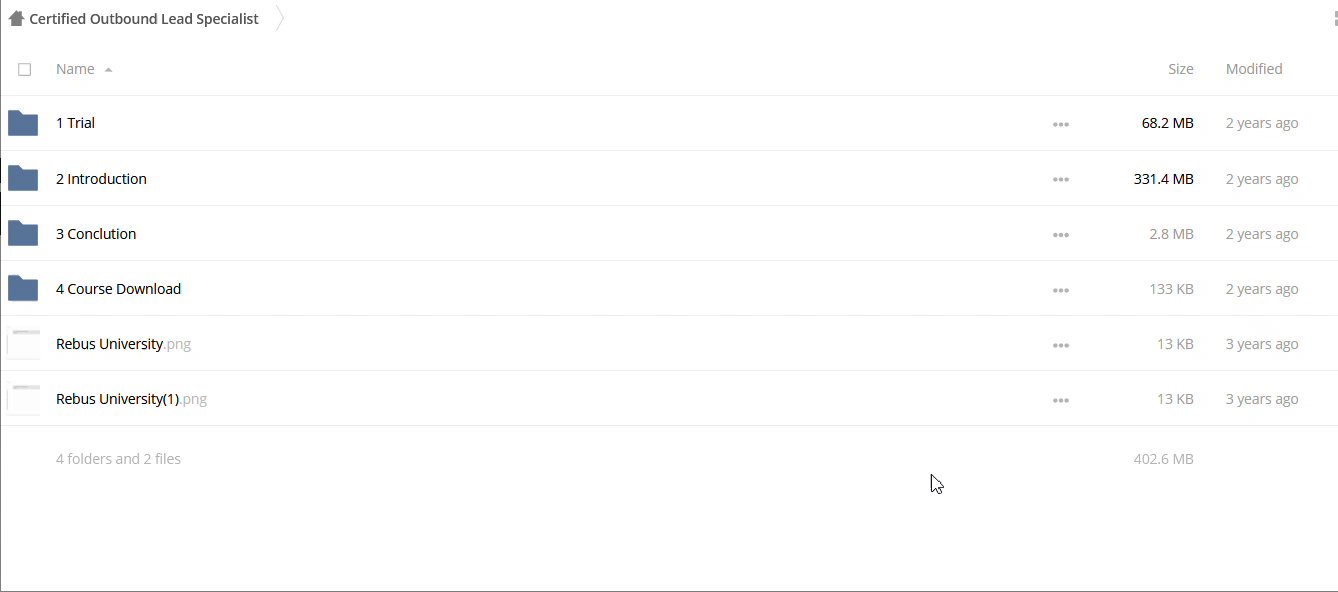Viewport: 1338px width, 592px height.
Task: Click the home icon in breadcrumb
Action: pos(16,19)
